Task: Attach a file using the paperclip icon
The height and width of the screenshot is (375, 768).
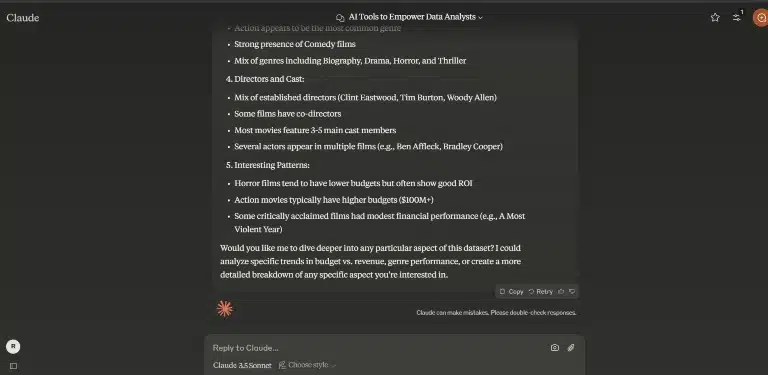Action: tap(571, 348)
